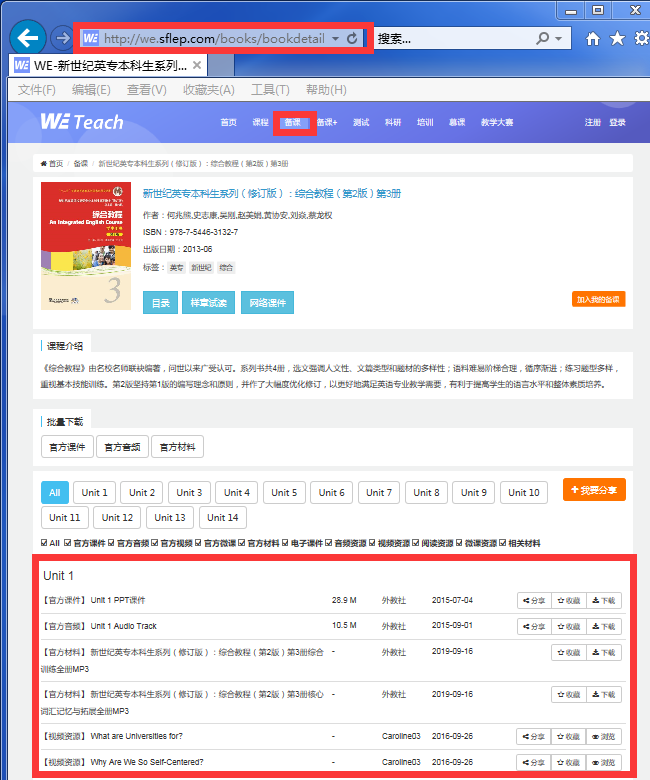Image resolution: width=650 pixels, height=780 pixels.
Task: Uncheck the 官方课件 filter checkbox
Action: (x=68, y=543)
